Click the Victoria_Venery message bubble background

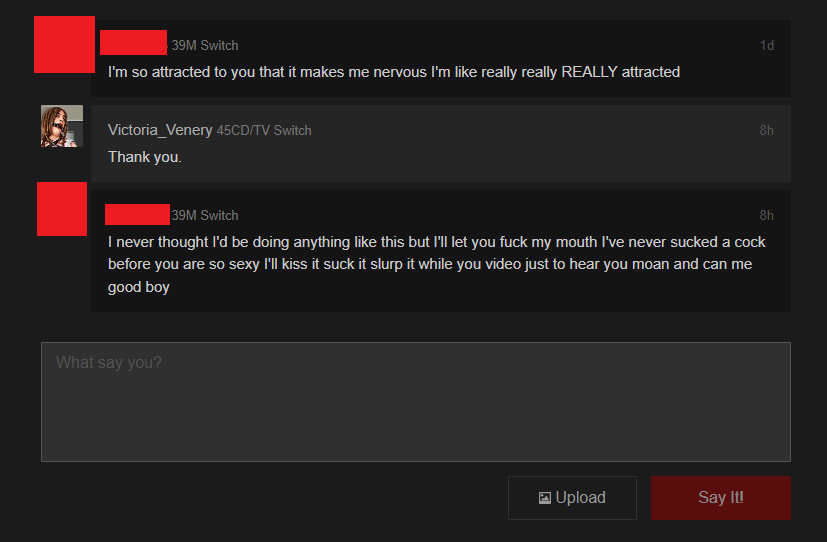click(440, 143)
